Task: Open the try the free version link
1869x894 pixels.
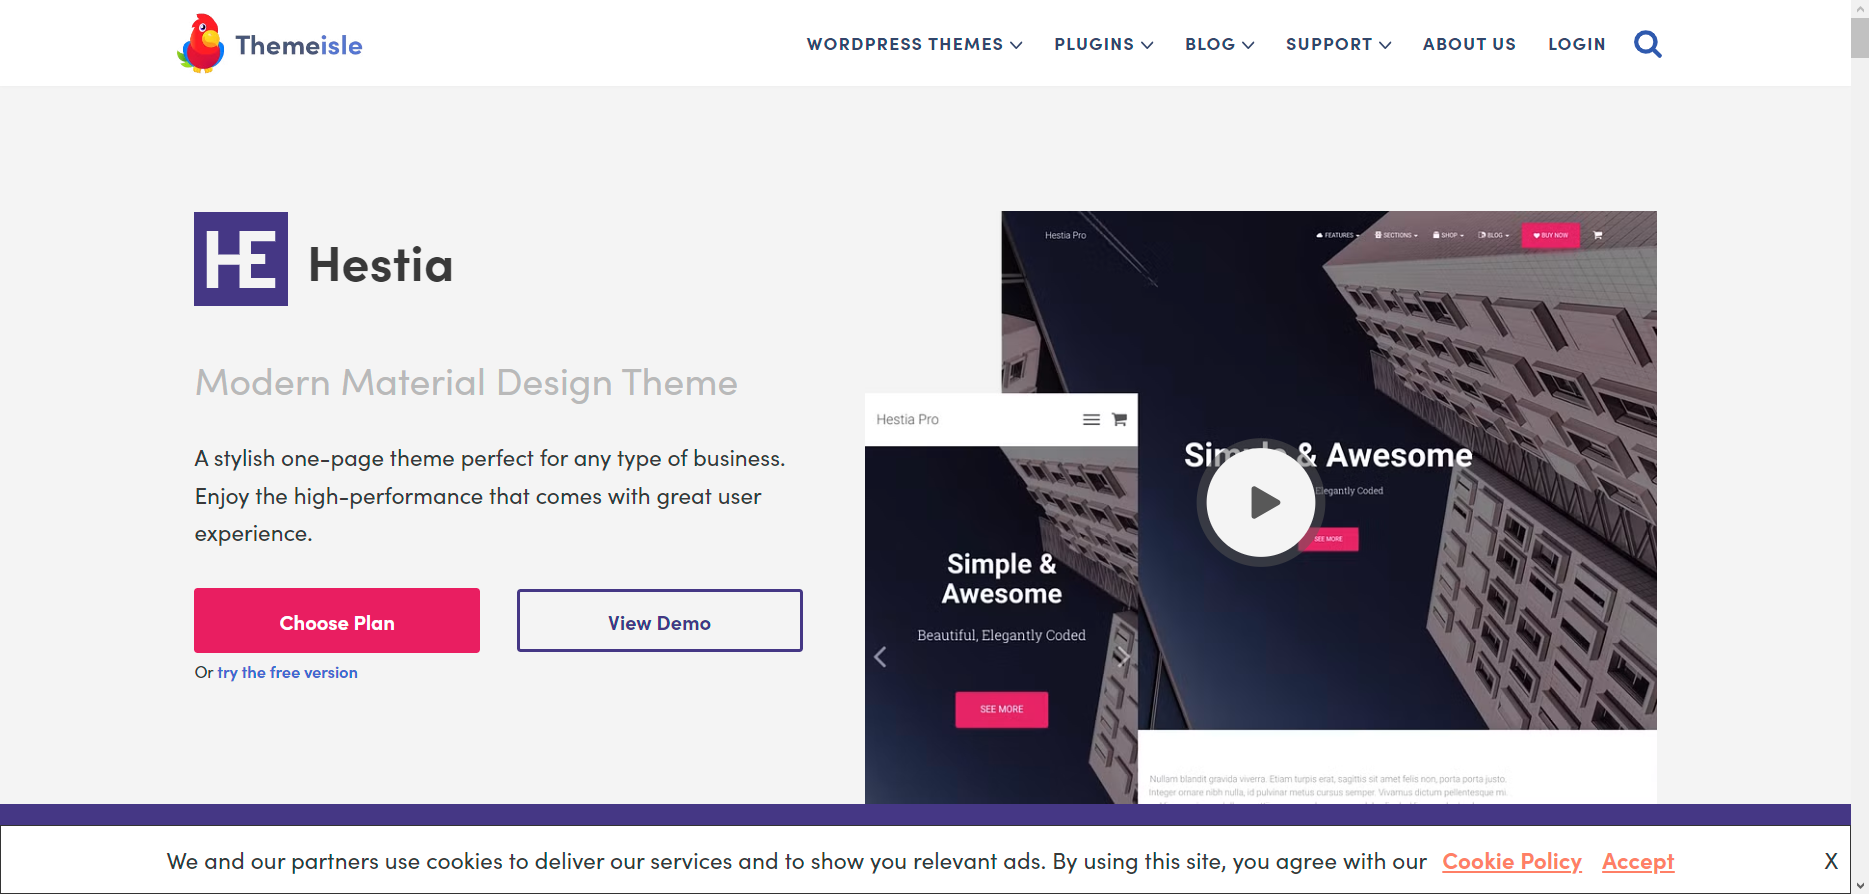Action: [287, 673]
